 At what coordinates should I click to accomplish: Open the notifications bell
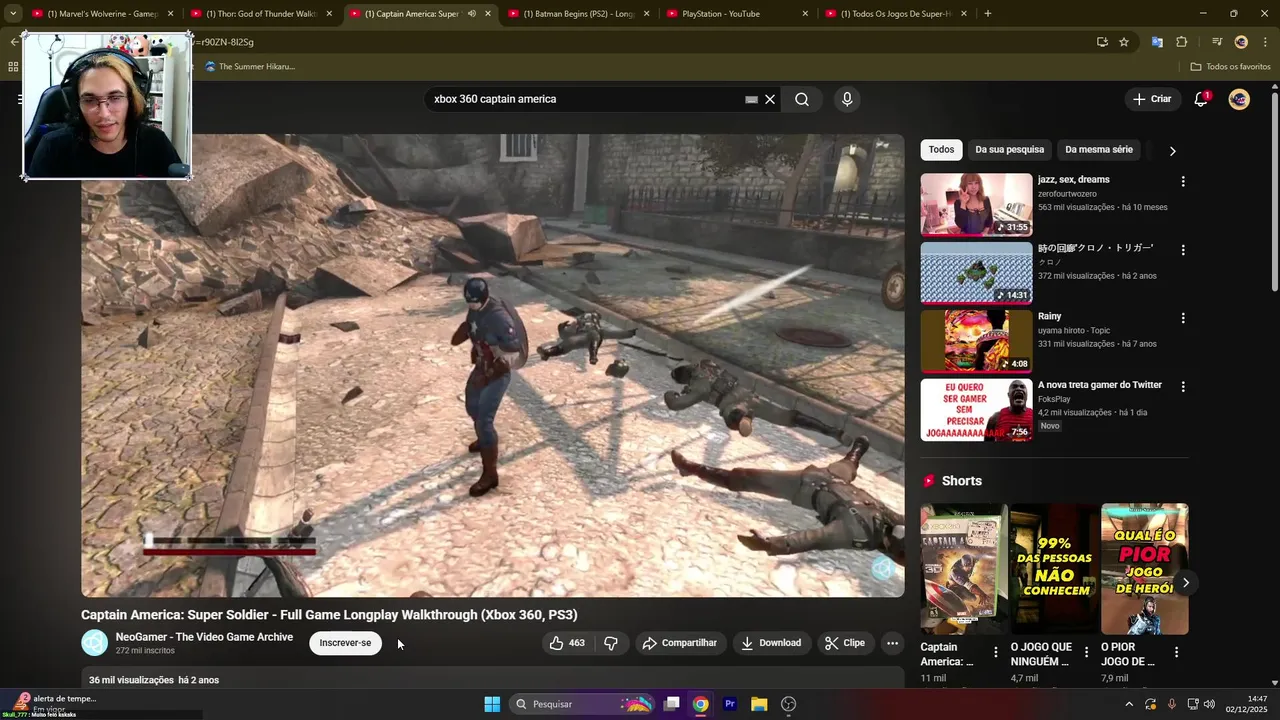tap(1201, 99)
